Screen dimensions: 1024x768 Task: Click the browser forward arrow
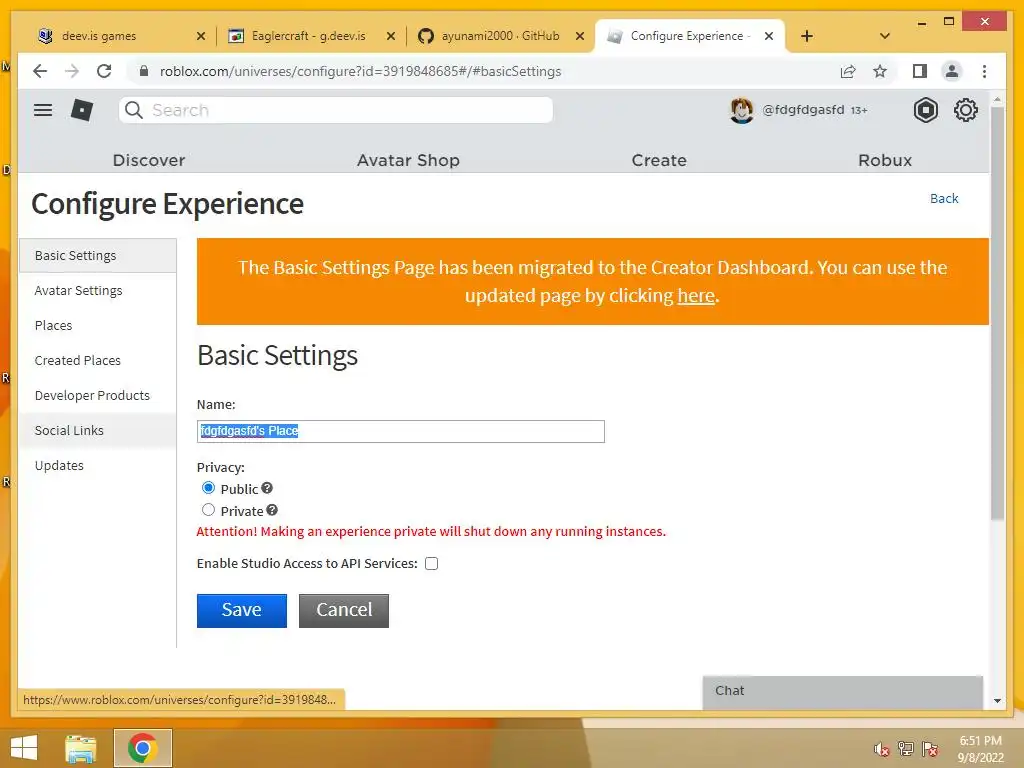point(72,71)
